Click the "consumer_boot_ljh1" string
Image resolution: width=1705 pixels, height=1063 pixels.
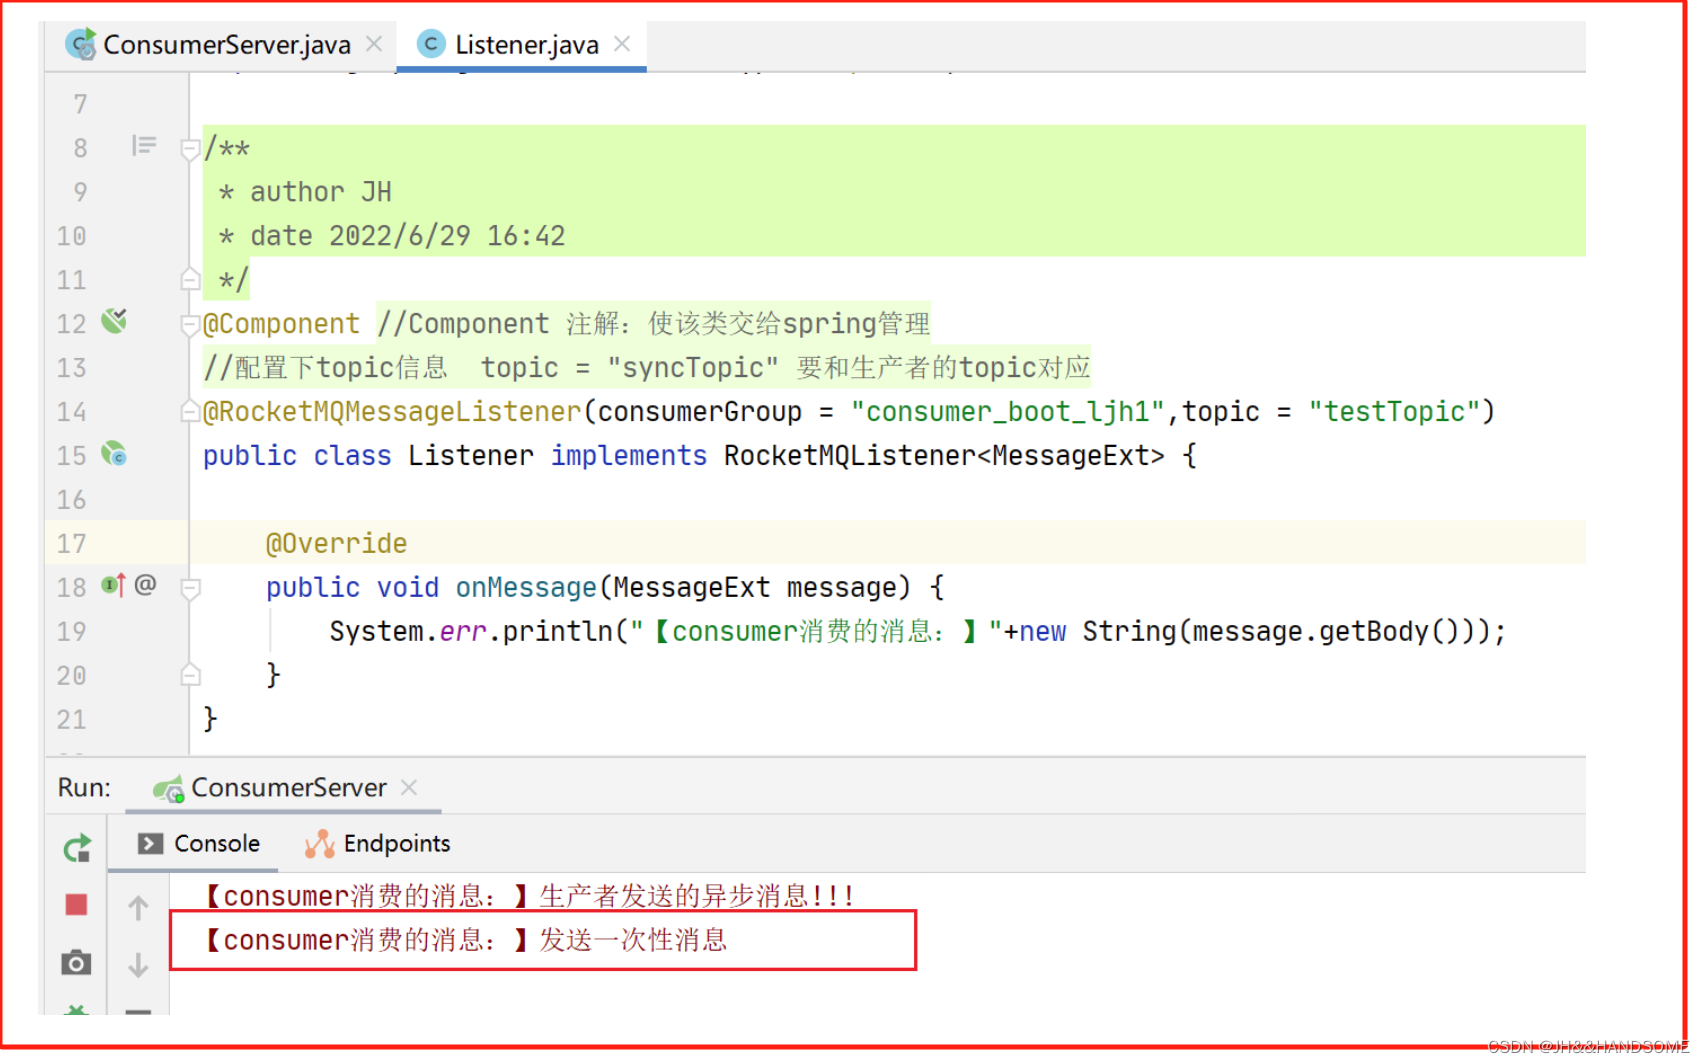click(1008, 412)
